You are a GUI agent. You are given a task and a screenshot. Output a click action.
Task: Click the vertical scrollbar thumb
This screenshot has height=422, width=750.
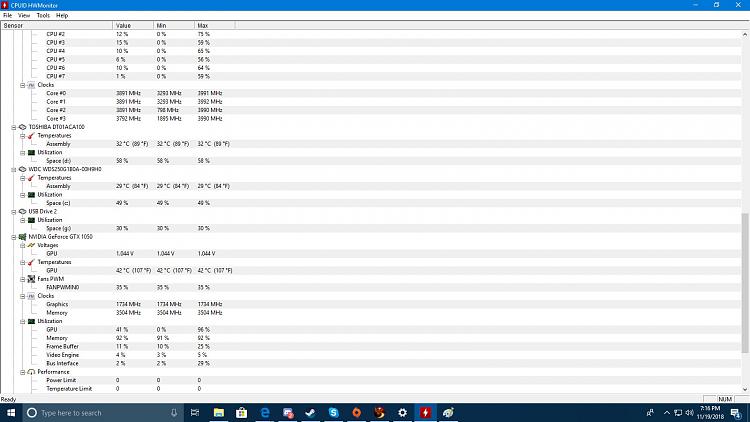745,283
